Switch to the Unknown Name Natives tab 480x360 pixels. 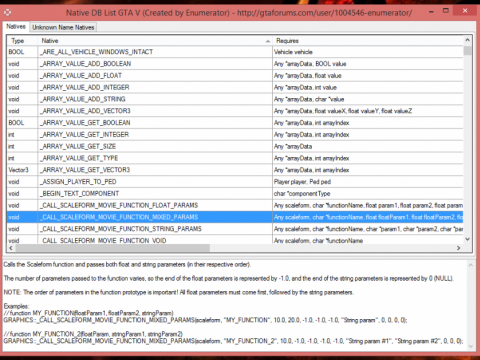pyautogui.click(x=63, y=27)
